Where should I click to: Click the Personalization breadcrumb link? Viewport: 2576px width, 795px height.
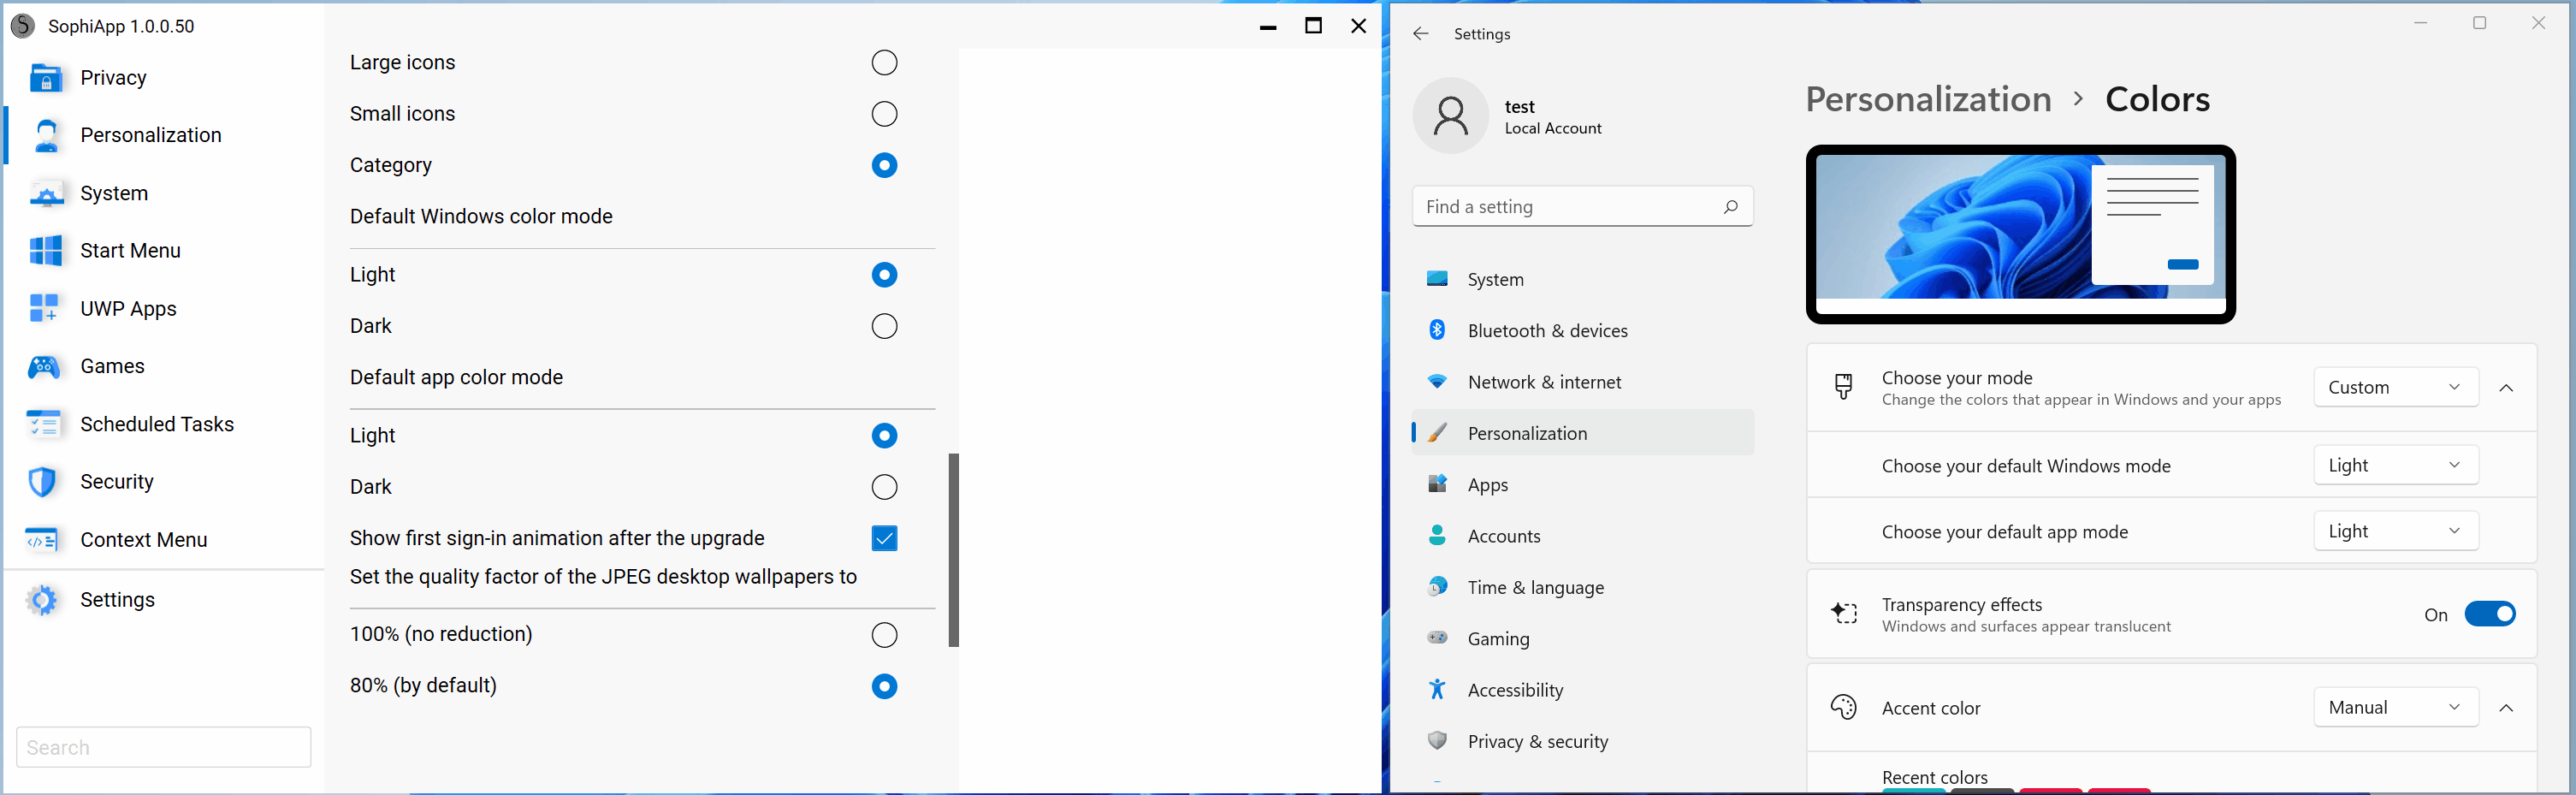coord(1928,99)
